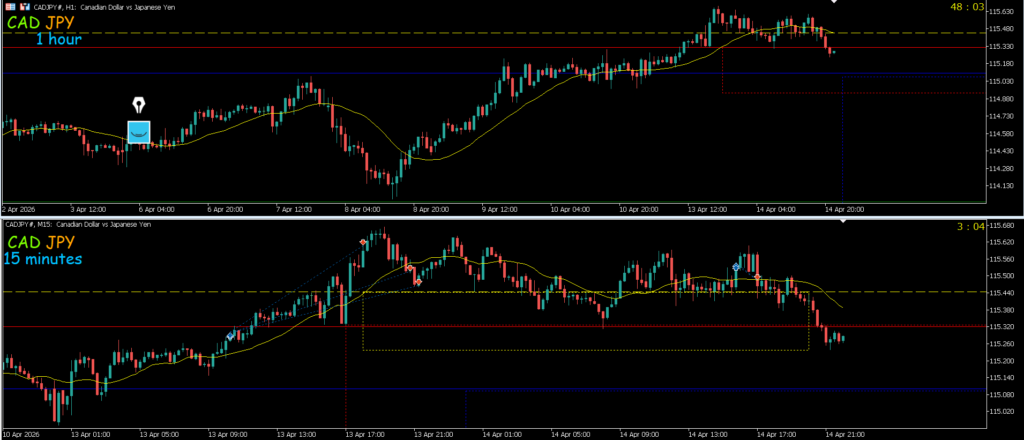1024x440 pixels.
Task: Select the orange diamond marker at the M15 peak
Action: point(363,242)
